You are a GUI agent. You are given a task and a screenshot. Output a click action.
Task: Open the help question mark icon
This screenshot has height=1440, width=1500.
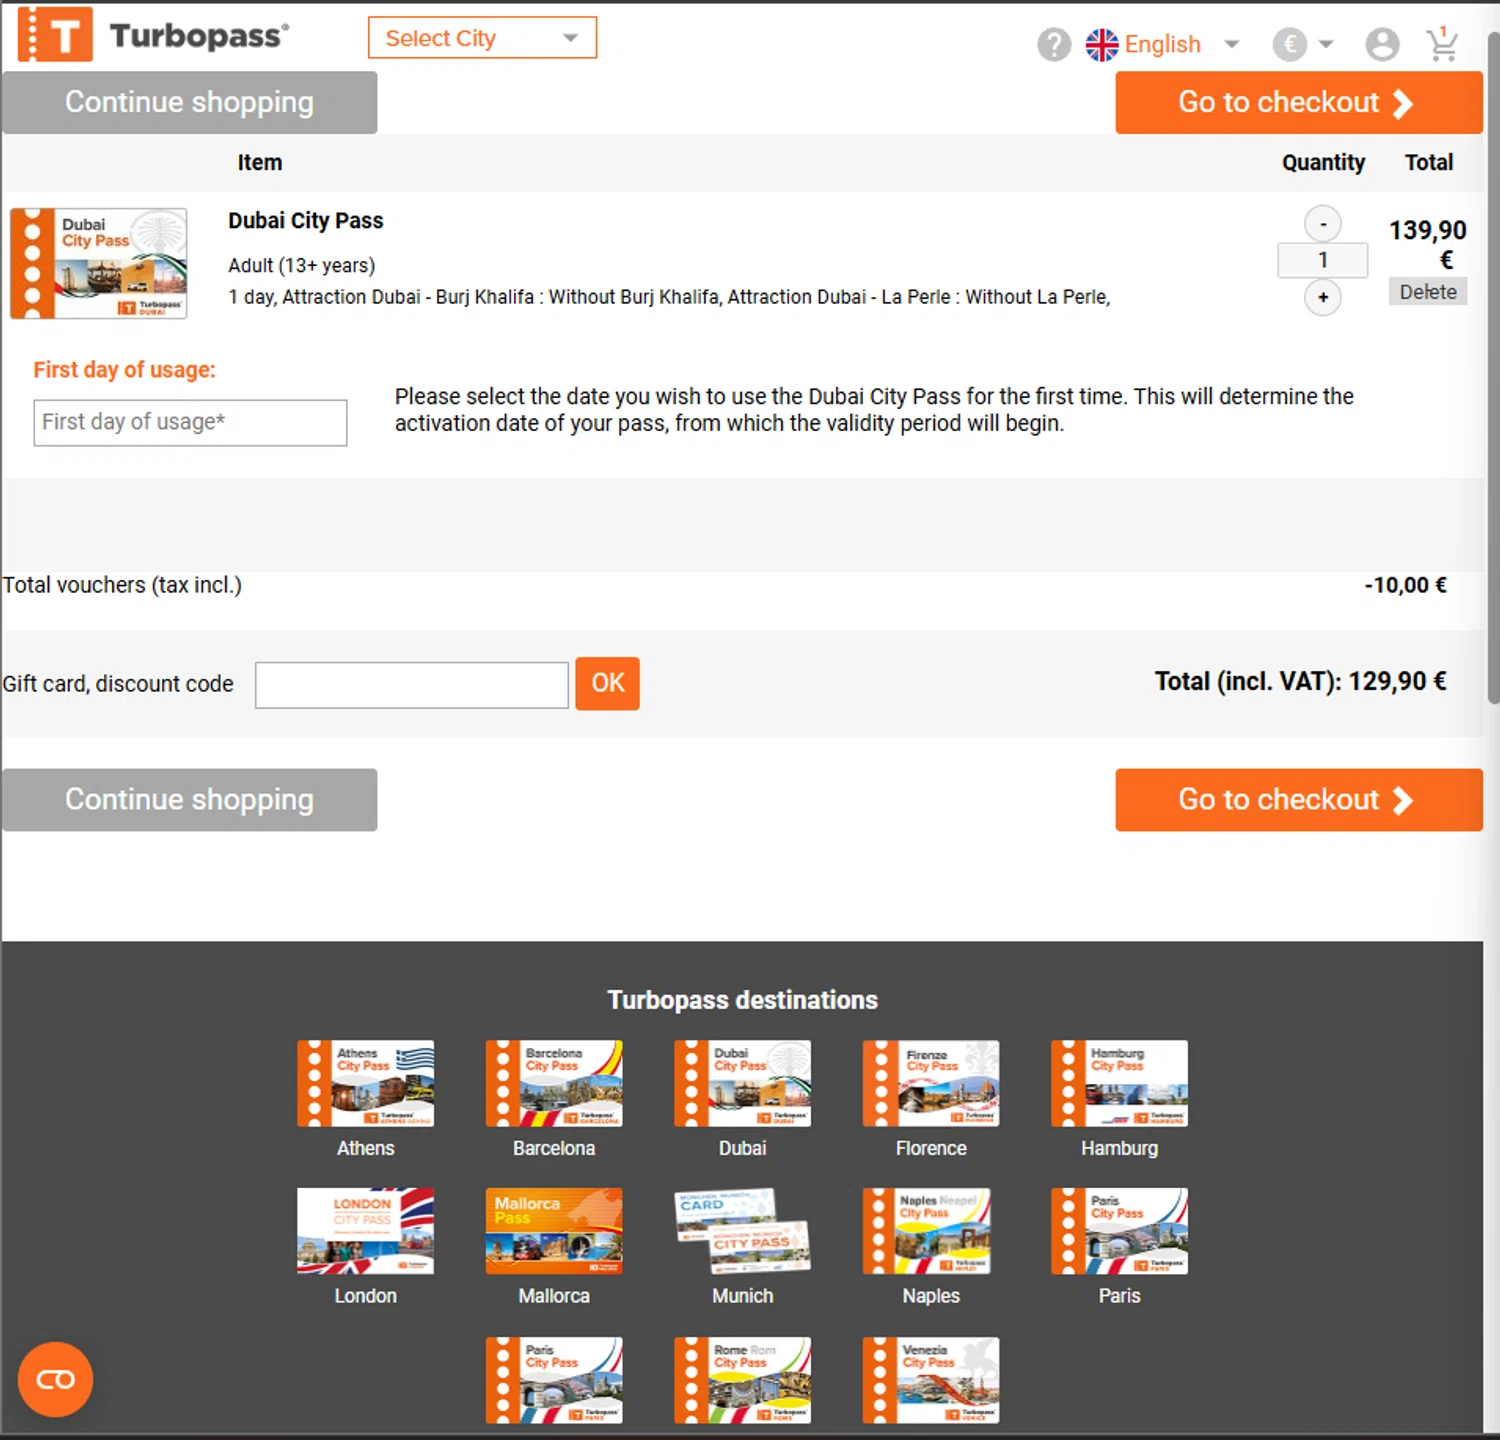(1054, 44)
